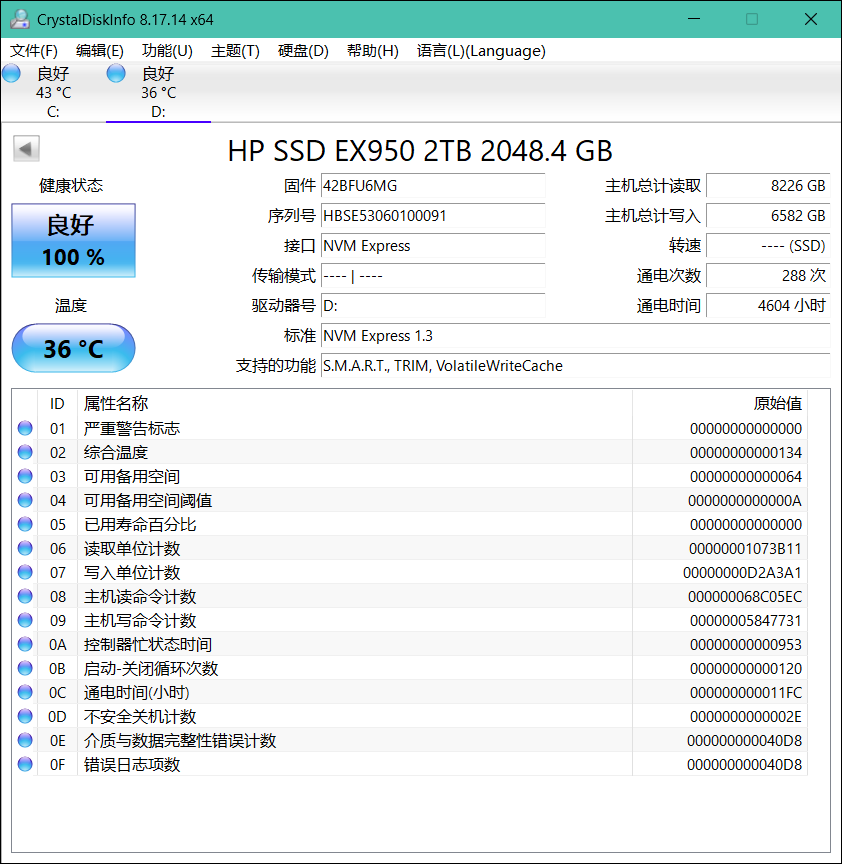
Task: Click the 主机总计读取 value 8226 GB
Action: coord(768,186)
